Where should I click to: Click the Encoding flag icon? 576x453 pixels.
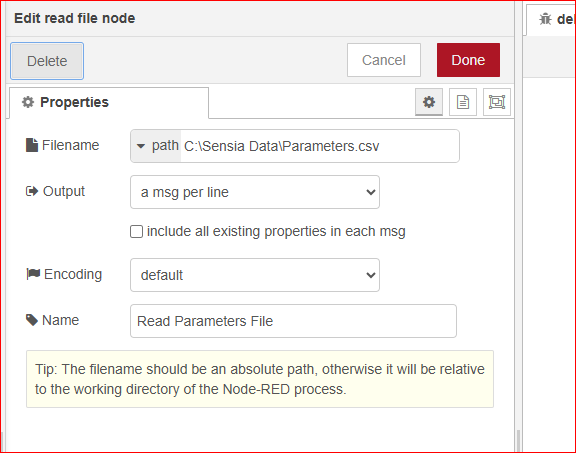pyautogui.click(x=33, y=274)
